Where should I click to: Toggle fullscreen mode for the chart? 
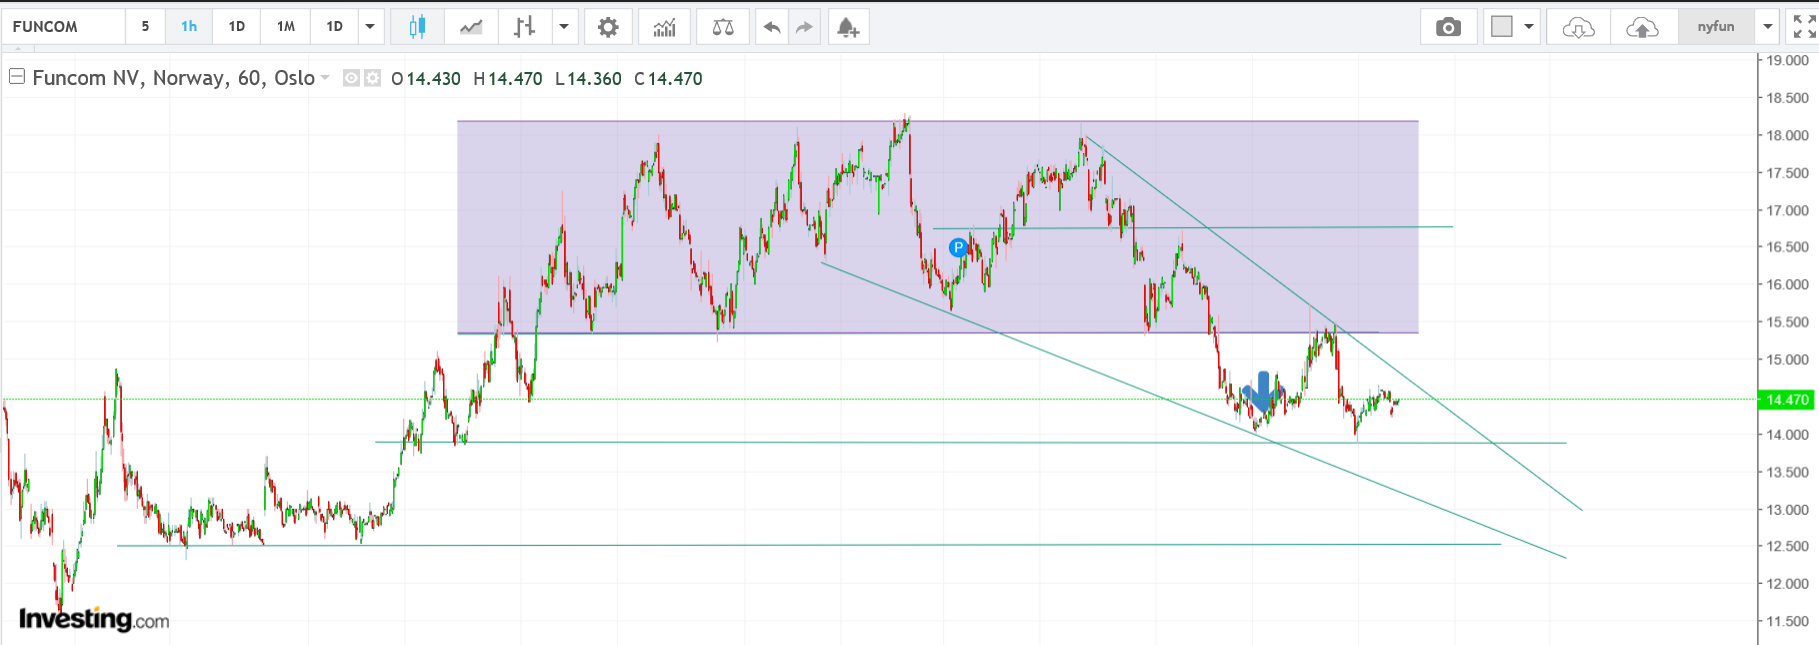(x=1804, y=27)
